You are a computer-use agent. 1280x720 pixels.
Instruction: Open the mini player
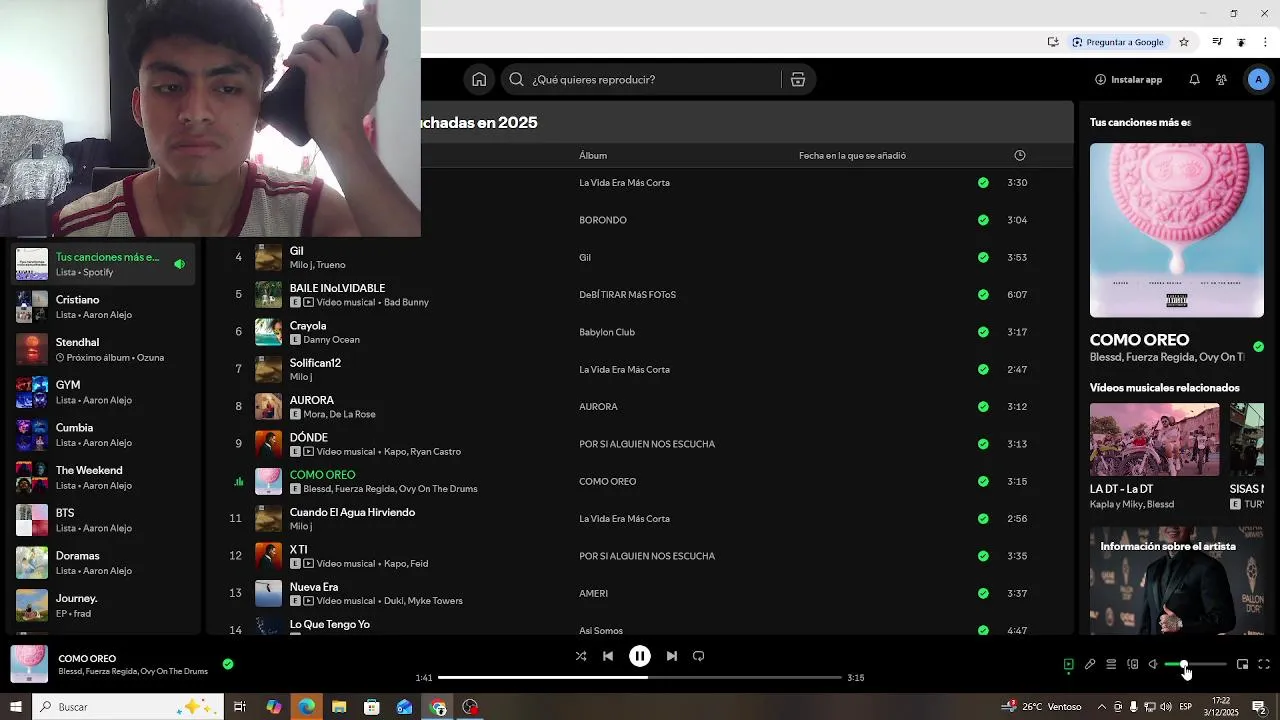pyautogui.click(x=1242, y=664)
